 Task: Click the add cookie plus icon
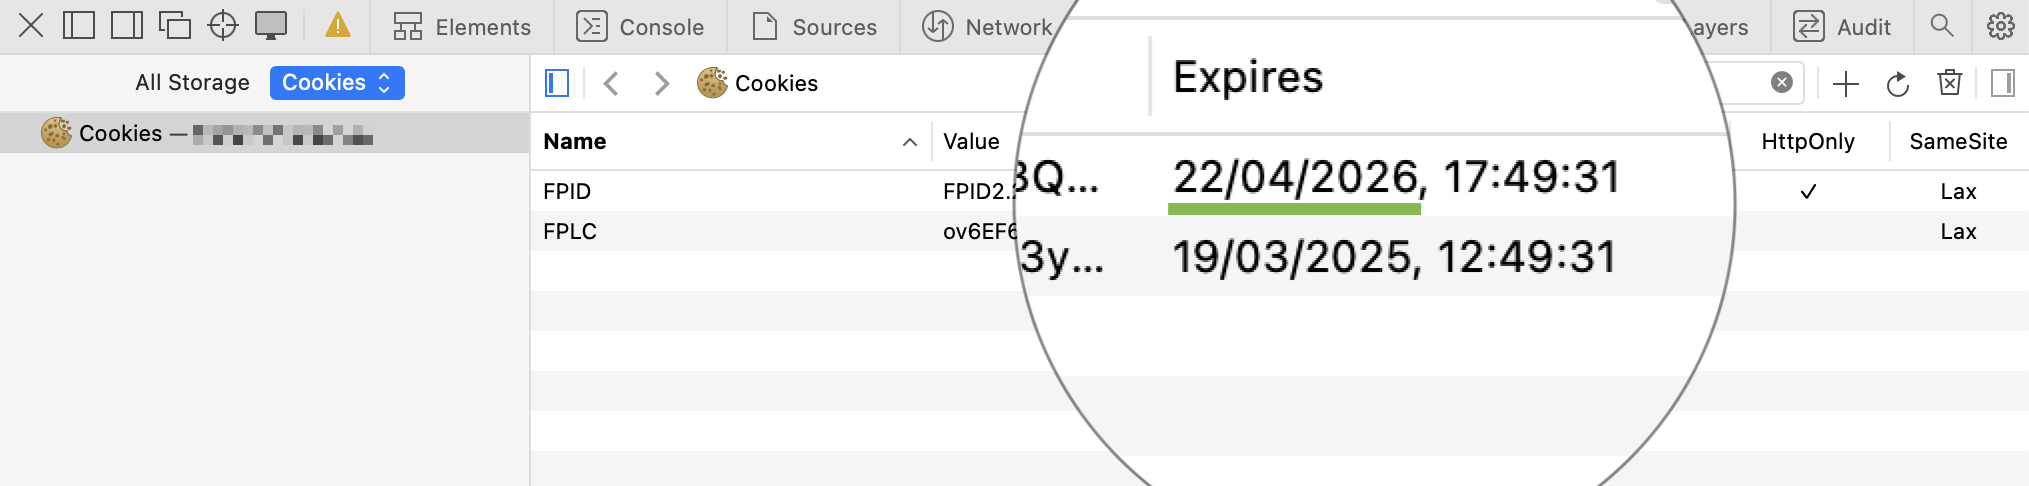(1845, 84)
